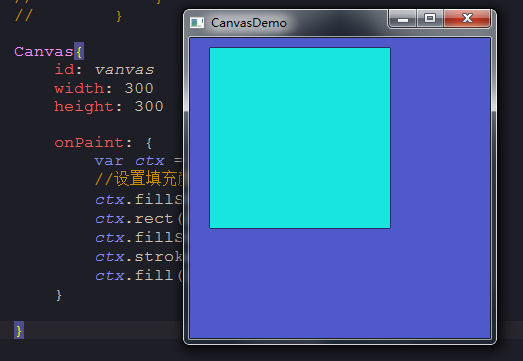Click the cyan filled rectangle

coord(300,138)
